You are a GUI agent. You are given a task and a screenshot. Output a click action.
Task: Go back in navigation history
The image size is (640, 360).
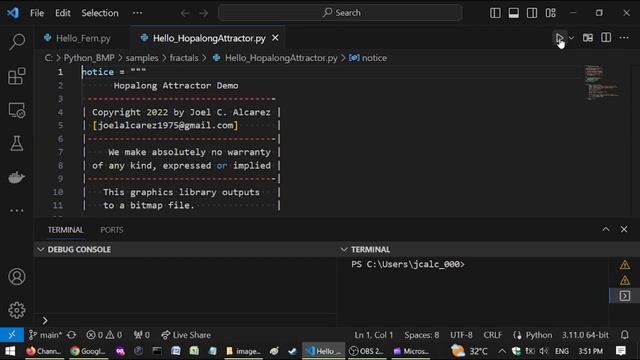[185, 13]
